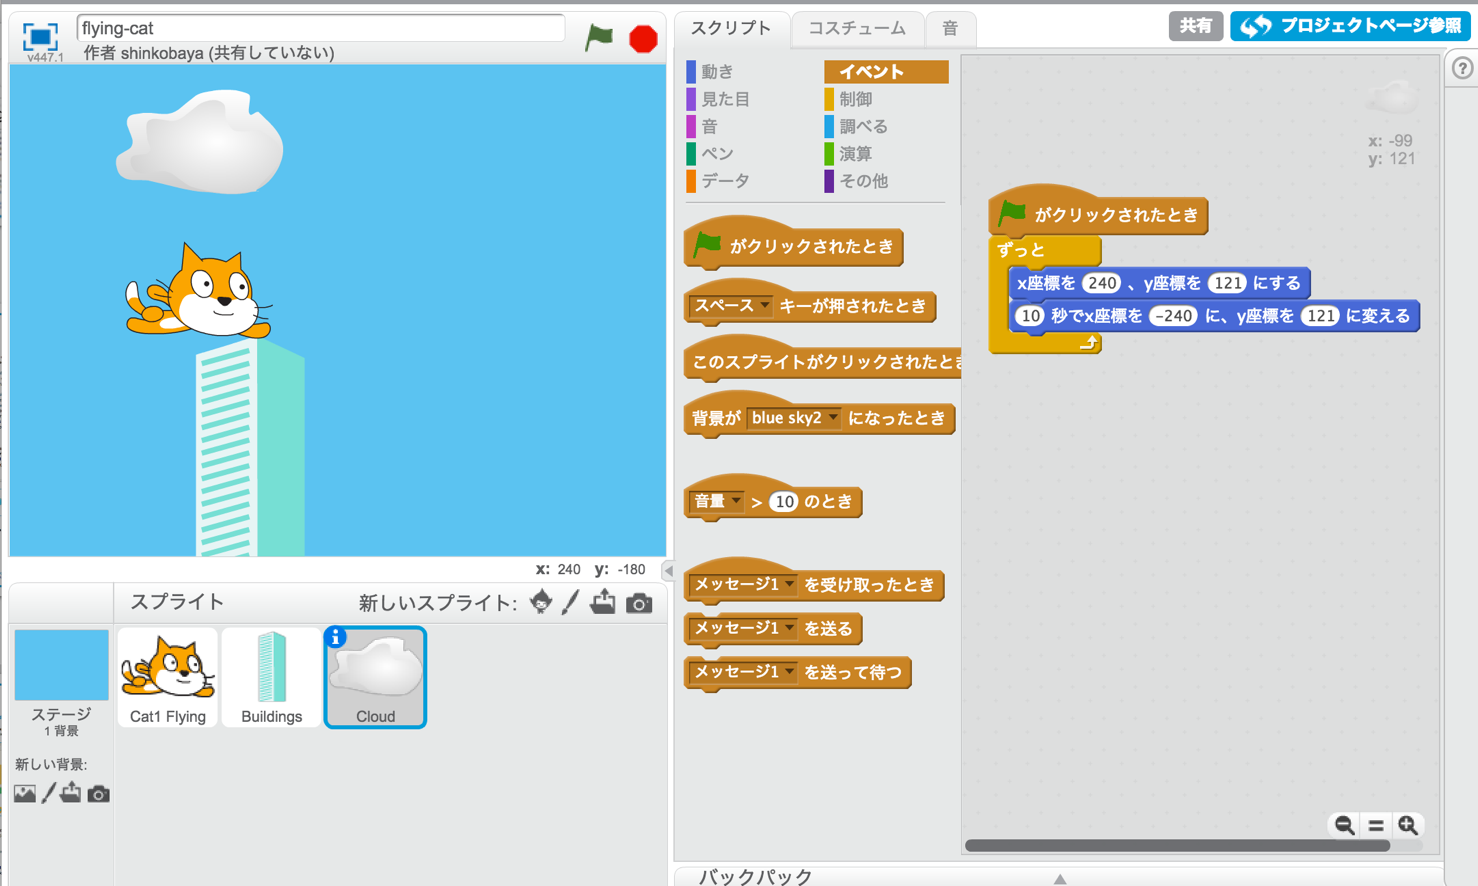The height and width of the screenshot is (886, 1478).
Task: Click the scripts area horizontal scrollbar
Action: [x=1177, y=846]
